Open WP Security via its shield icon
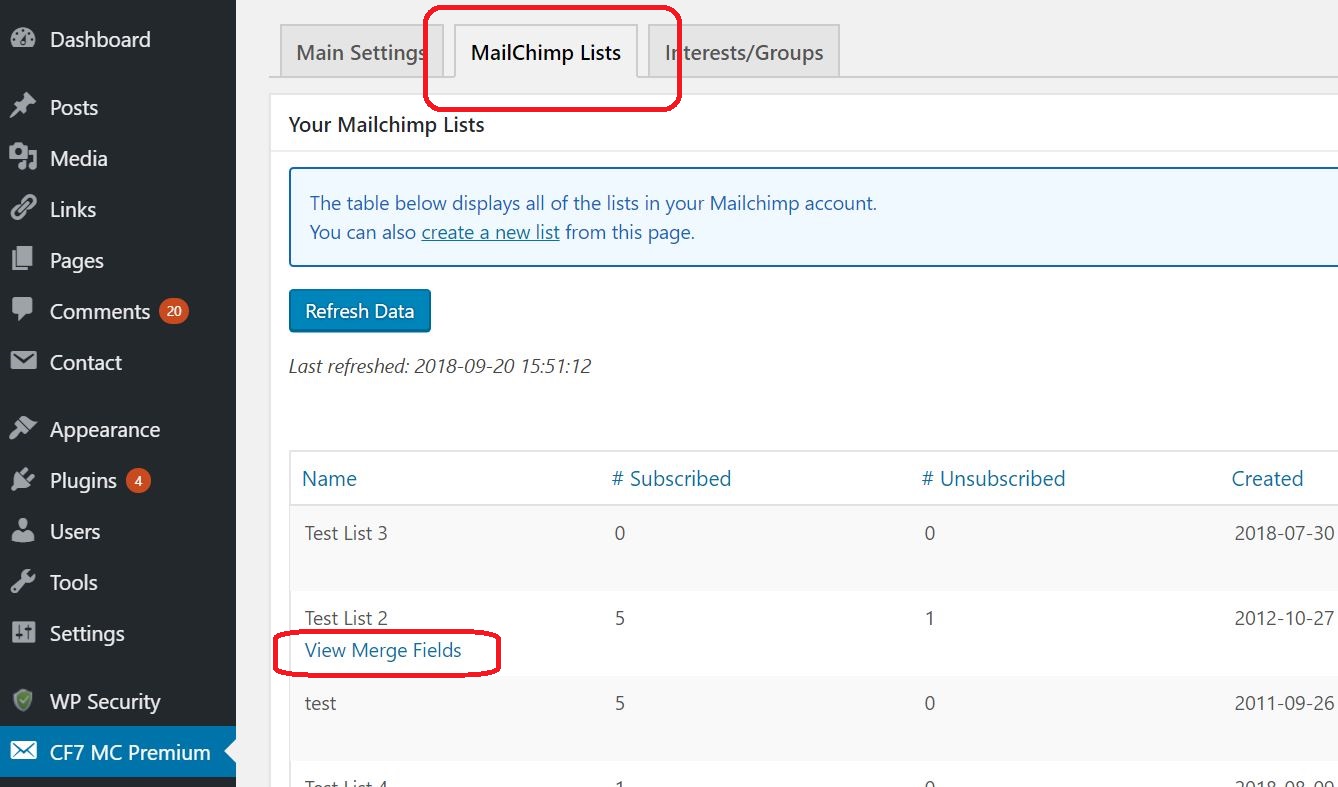The image size is (1338, 787). pyautogui.click(x=22, y=701)
